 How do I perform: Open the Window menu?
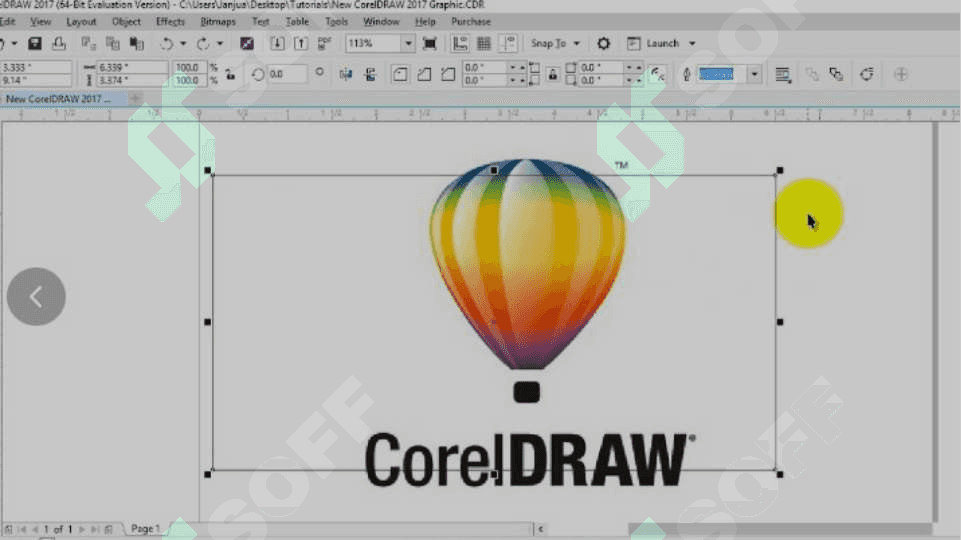tap(381, 21)
